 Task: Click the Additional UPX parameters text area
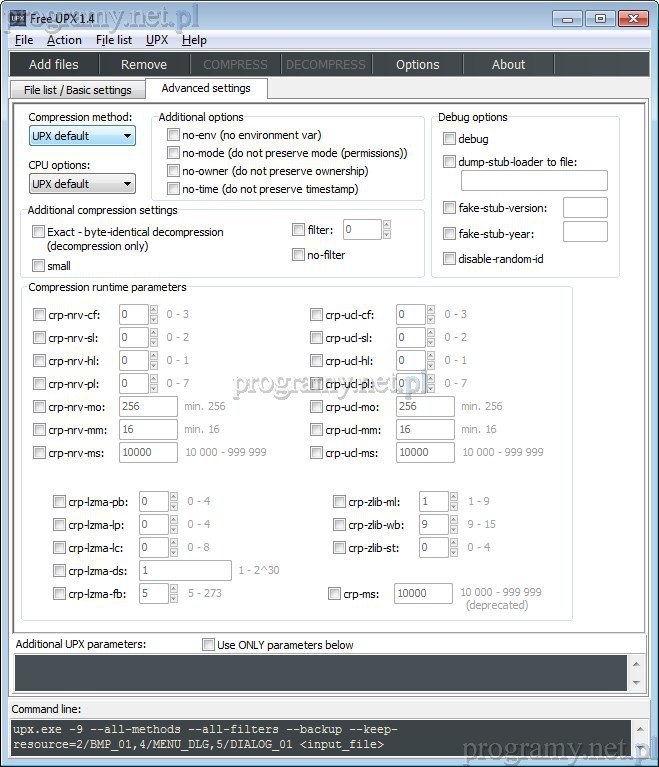coord(320,672)
